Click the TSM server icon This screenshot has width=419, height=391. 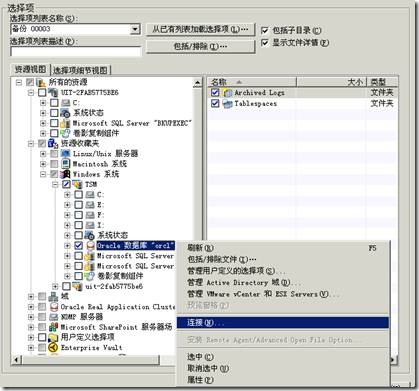(78, 184)
